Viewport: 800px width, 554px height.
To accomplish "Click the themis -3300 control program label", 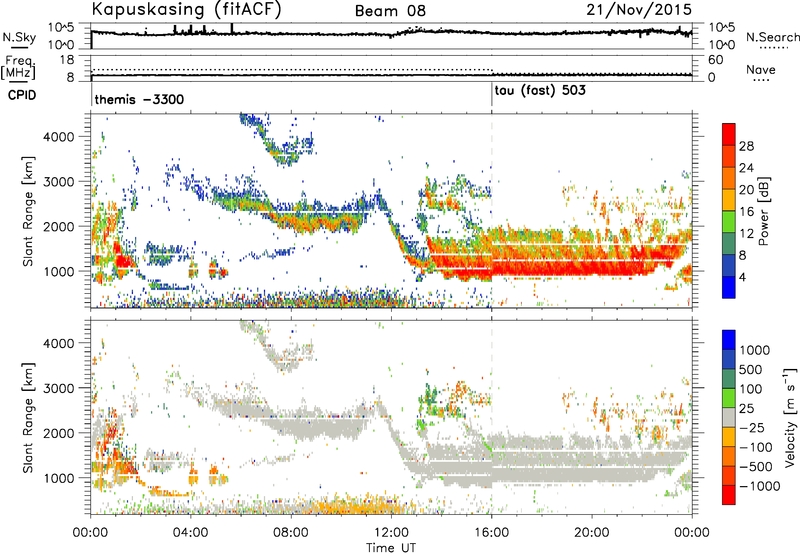I will tap(139, 99).
